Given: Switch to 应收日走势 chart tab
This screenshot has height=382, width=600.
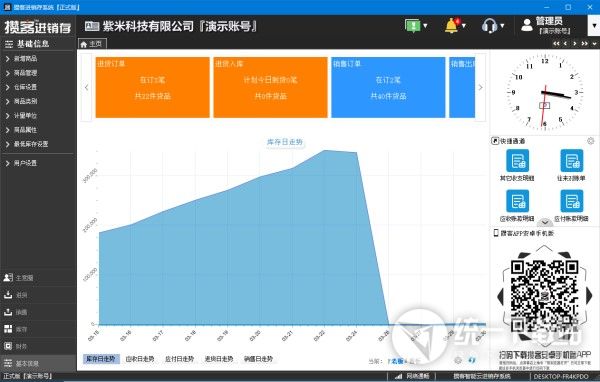Looking at the screenshot, I should [140, 359].
